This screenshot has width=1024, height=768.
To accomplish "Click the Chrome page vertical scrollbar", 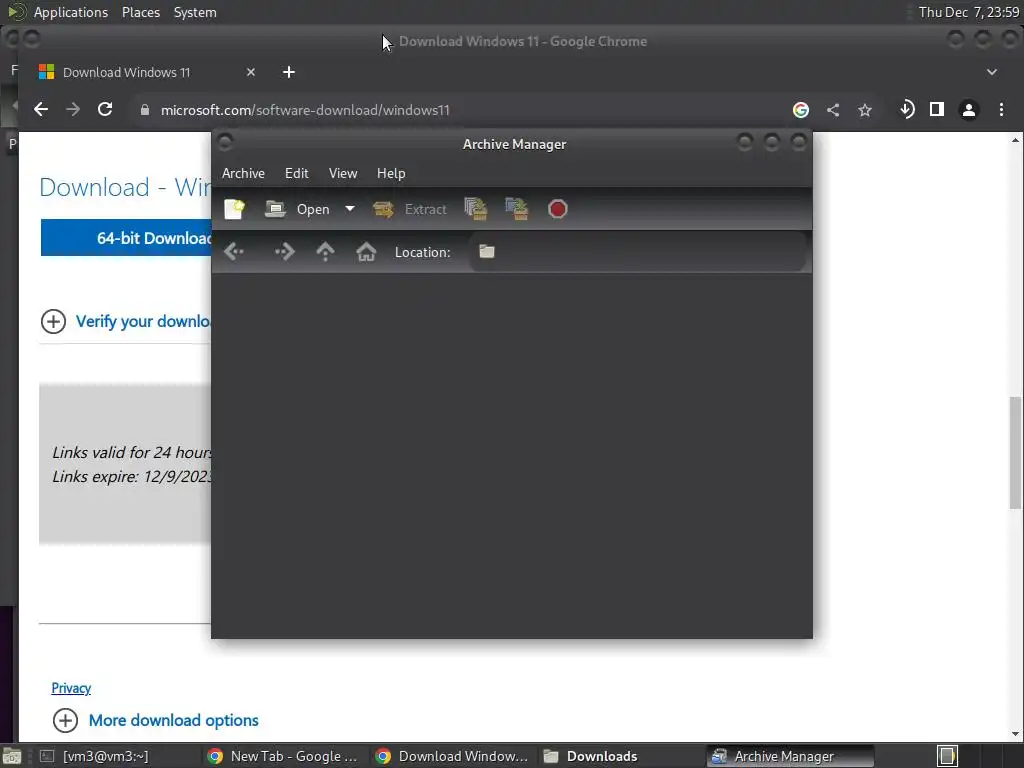I will [1015, 453].
